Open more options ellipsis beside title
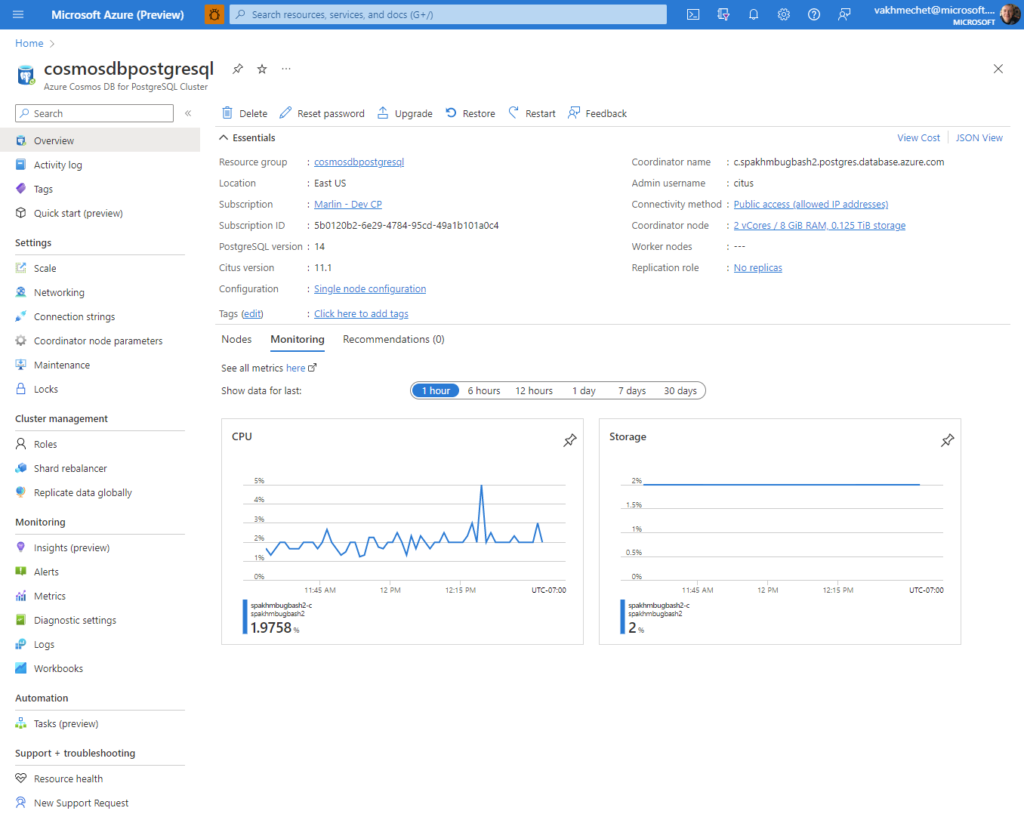This screenshot has height=817, width=1024. 286,69
